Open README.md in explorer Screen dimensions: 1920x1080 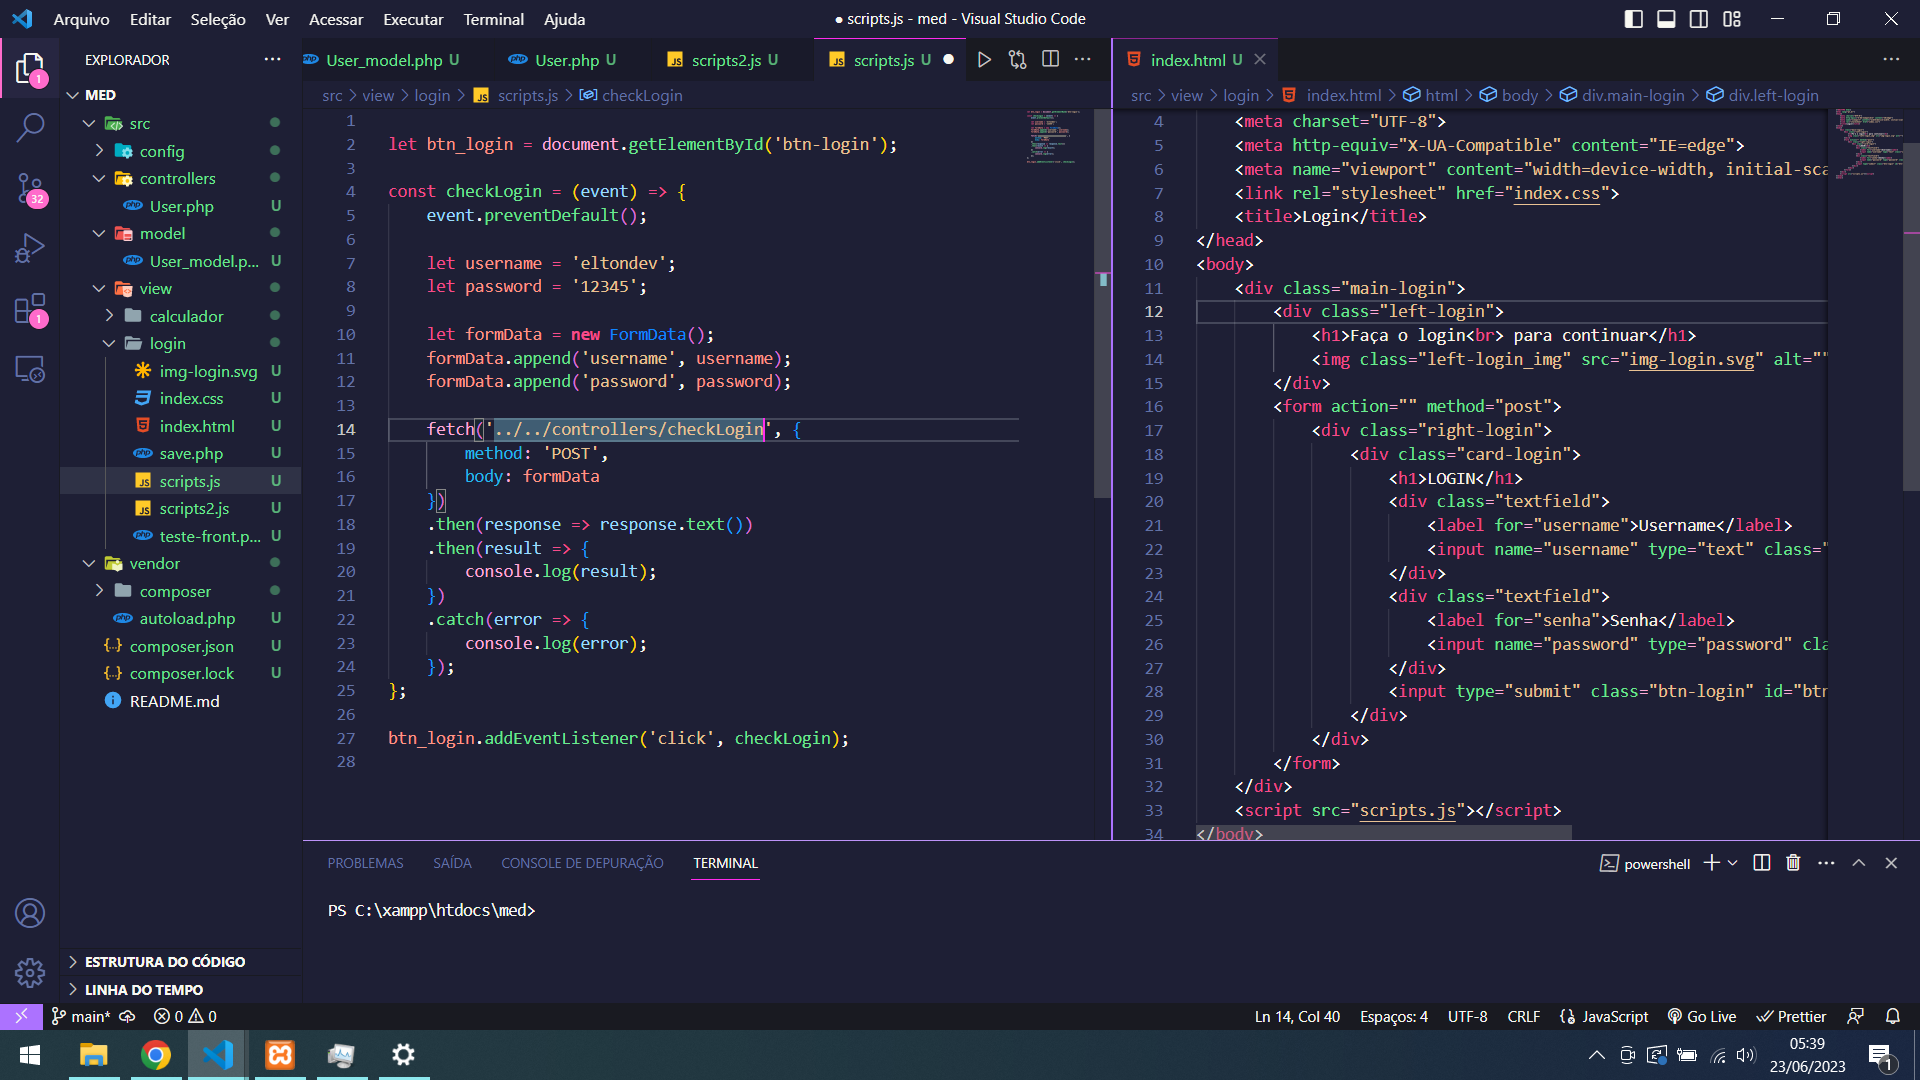click(x=180, y=701)
